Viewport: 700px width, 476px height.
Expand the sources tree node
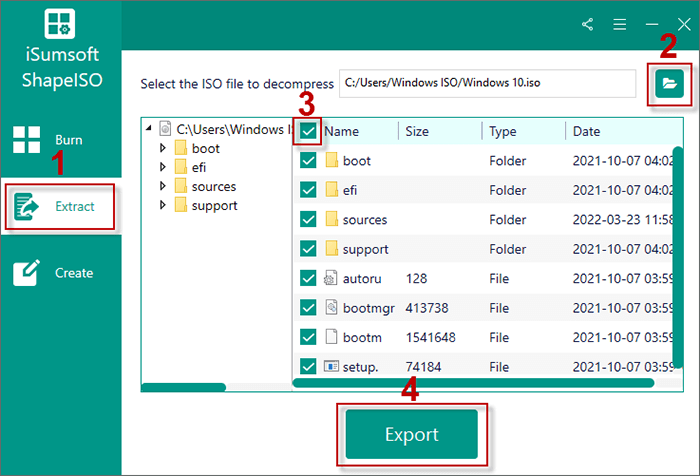pyautogui.click(x=163, y=187)
